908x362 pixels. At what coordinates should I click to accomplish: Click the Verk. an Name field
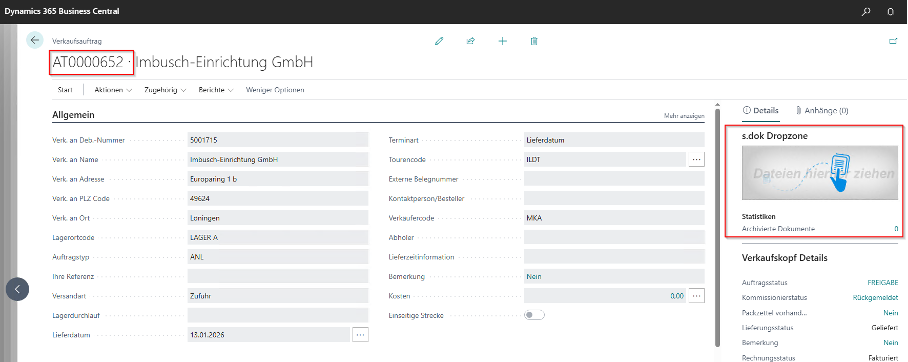click(x=278, y=159)
